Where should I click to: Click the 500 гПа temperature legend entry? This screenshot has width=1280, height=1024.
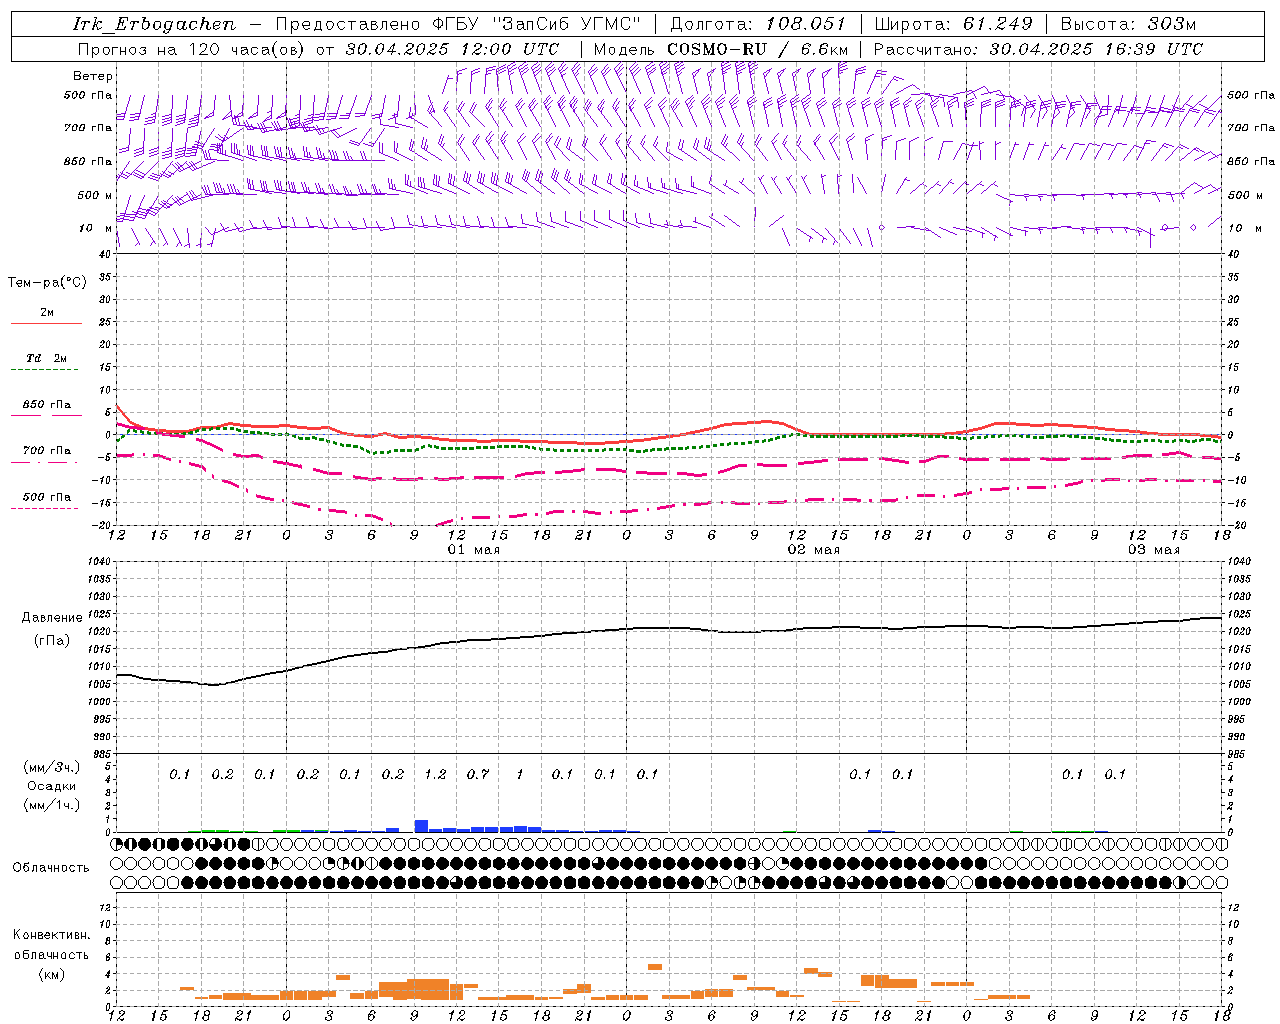click(x=46, y=496)
